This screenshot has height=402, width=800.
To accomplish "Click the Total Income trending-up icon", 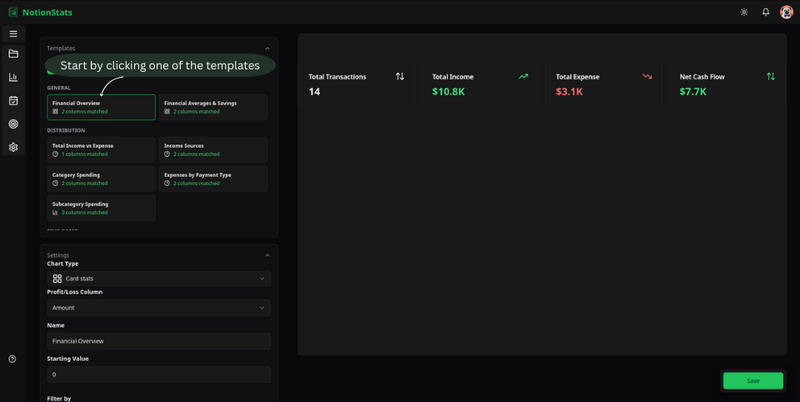I will tap(523, 77).
